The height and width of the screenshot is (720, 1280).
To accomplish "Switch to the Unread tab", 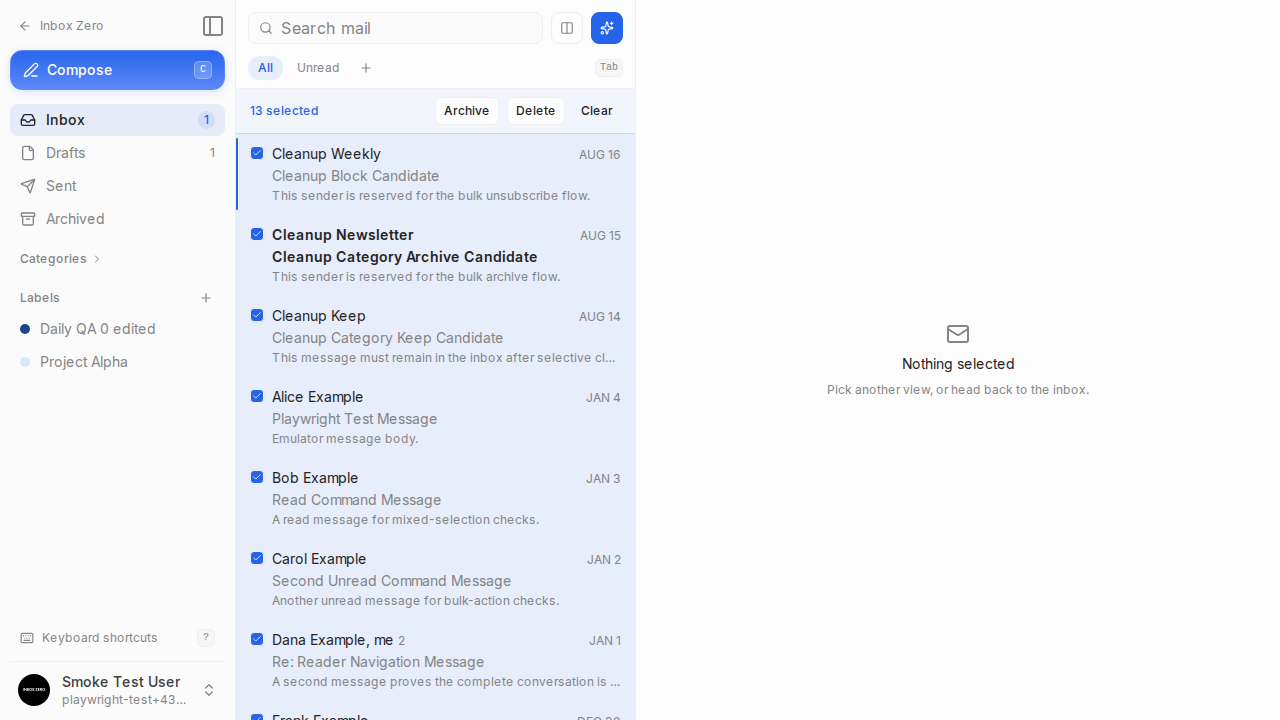I will pyautogui.click(x=318, y=68).
